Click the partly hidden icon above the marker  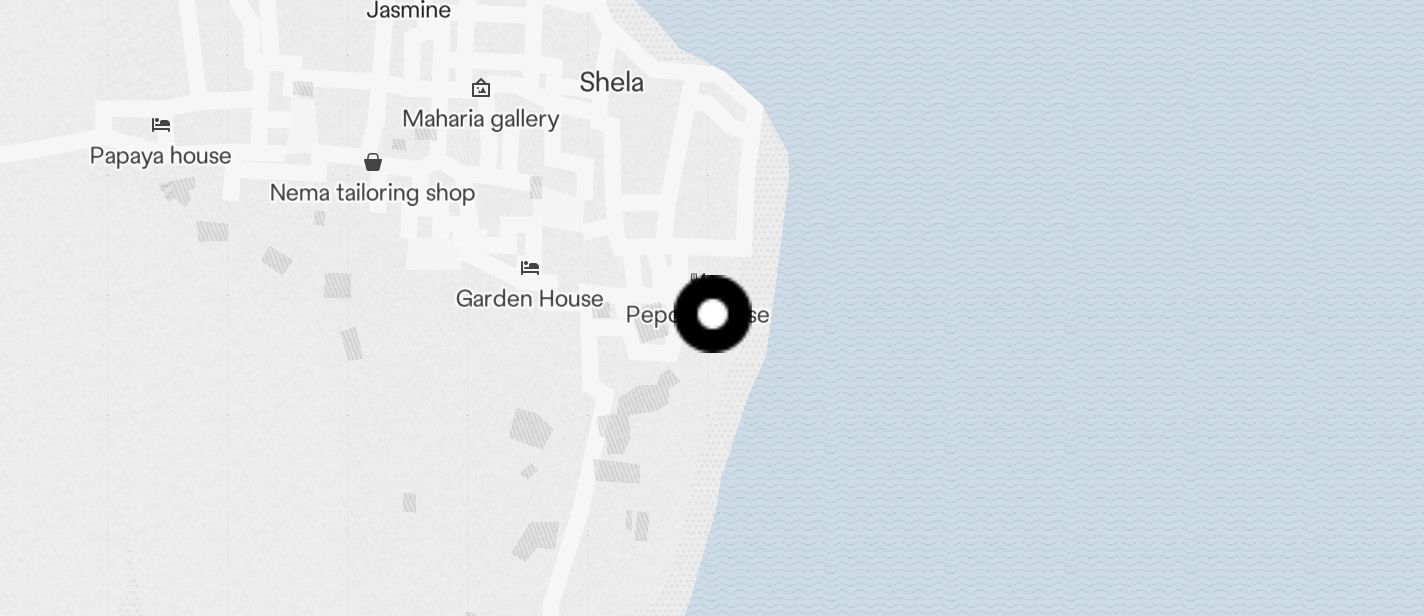[699, 278]
